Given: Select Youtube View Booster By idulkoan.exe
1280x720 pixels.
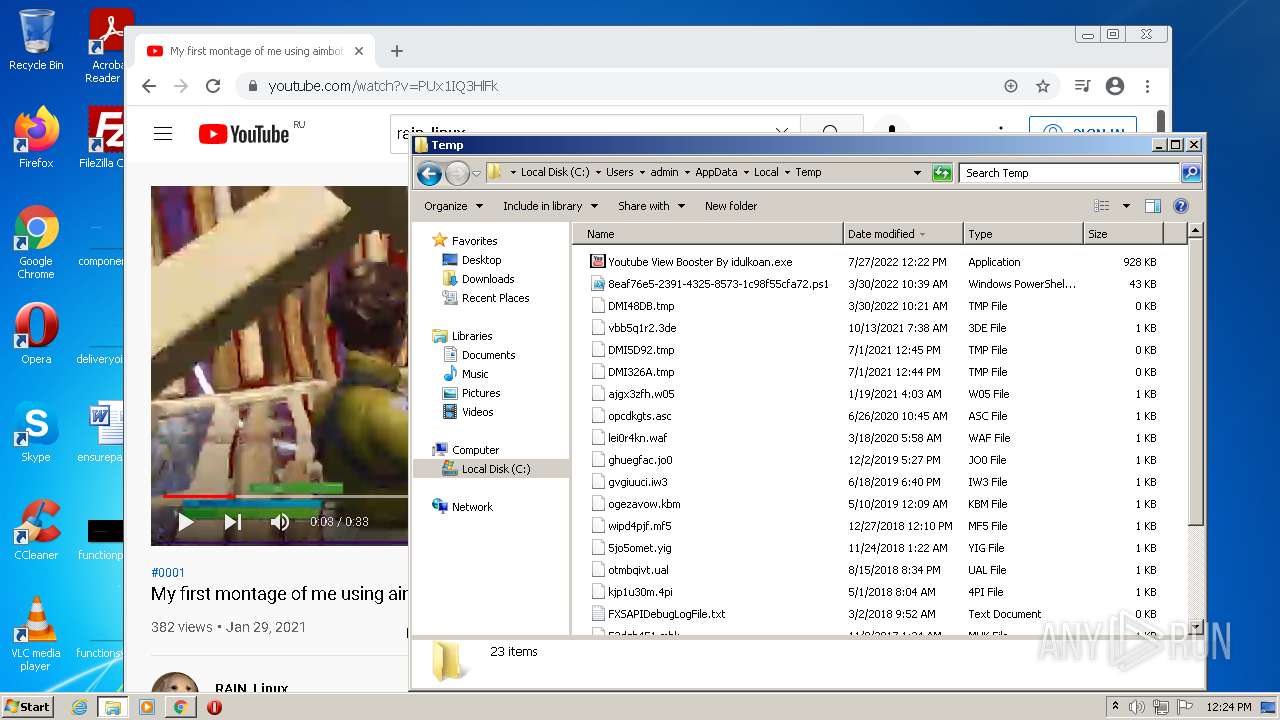Looking at the screenshot, I should (699, 262).
